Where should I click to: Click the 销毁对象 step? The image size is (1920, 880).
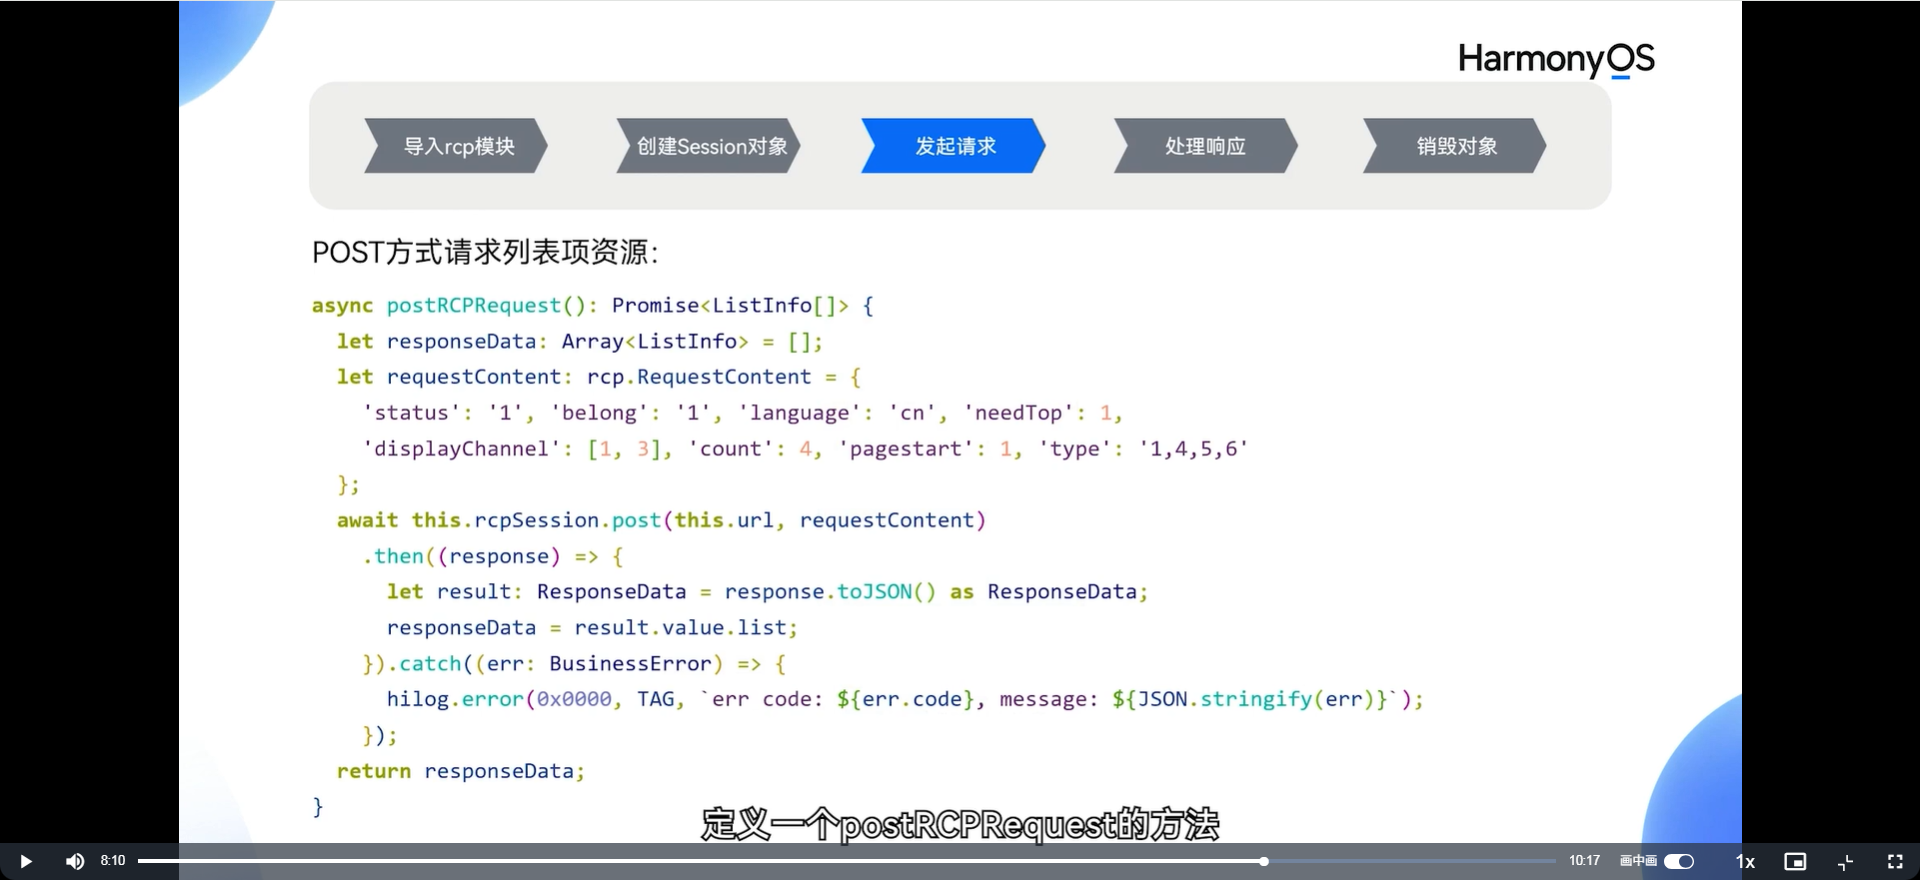click(1455, 146)
